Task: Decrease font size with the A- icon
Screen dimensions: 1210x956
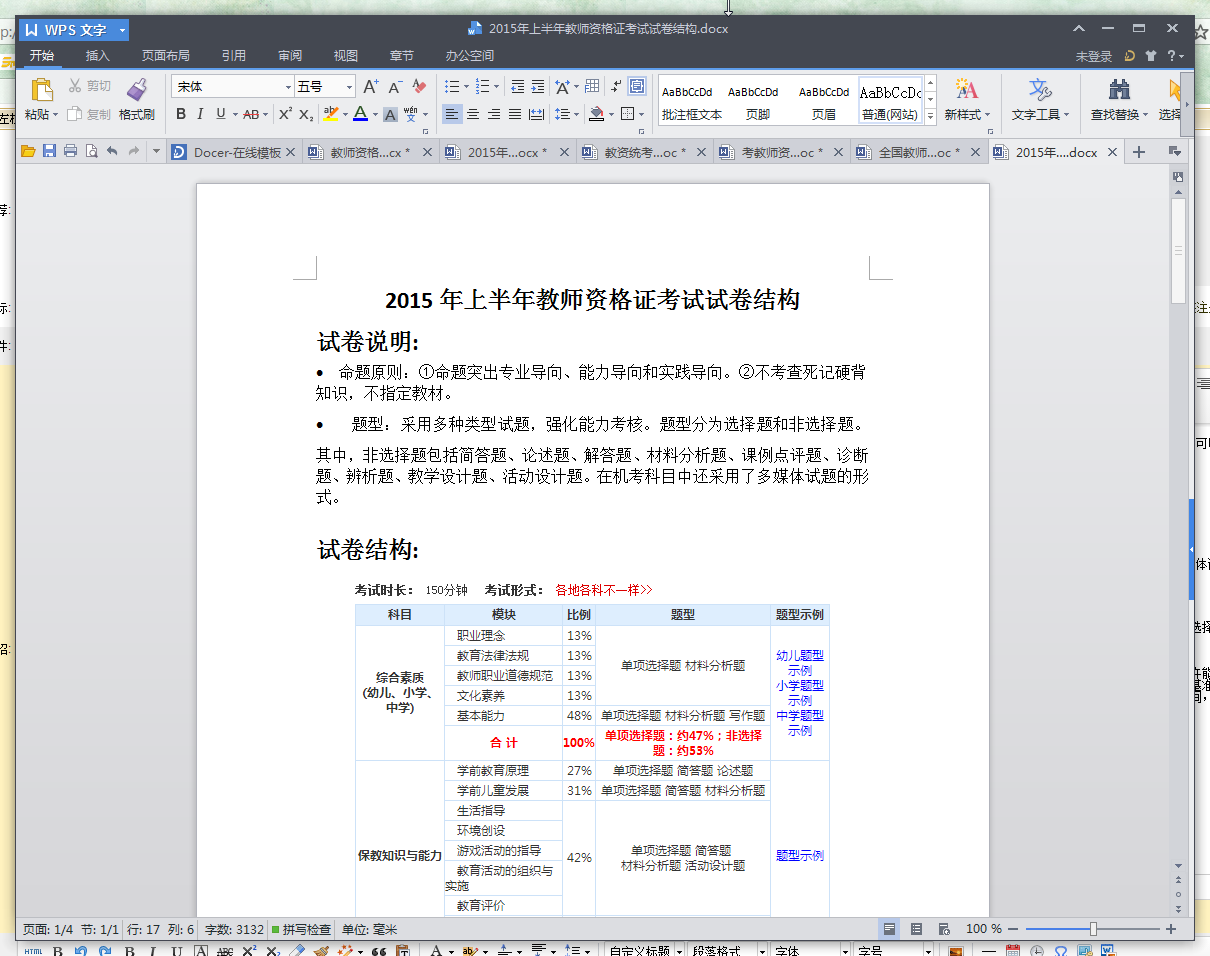Action: (396, 87)
